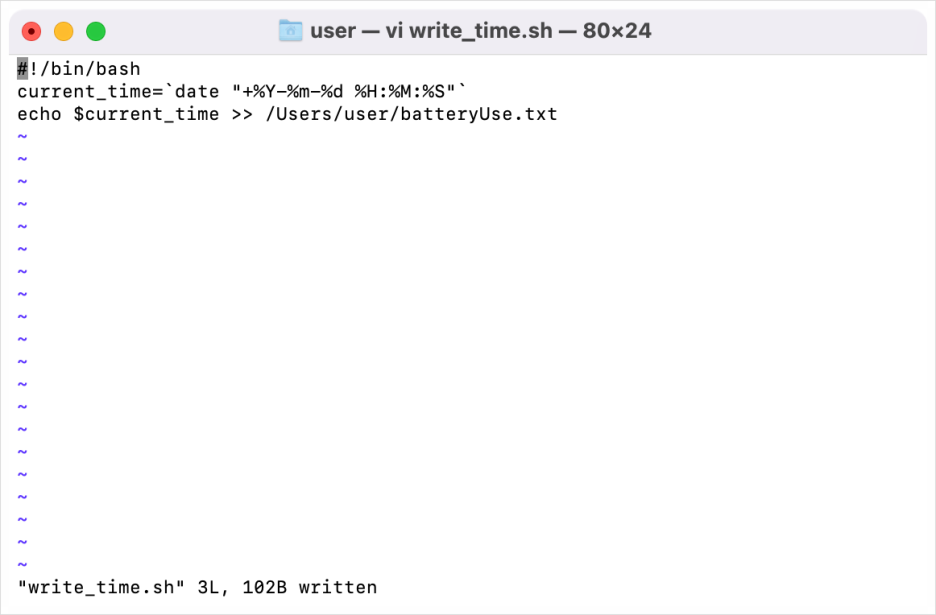936x615 pixels.
Task: Close the terminal window with red button
Action: 31,31
